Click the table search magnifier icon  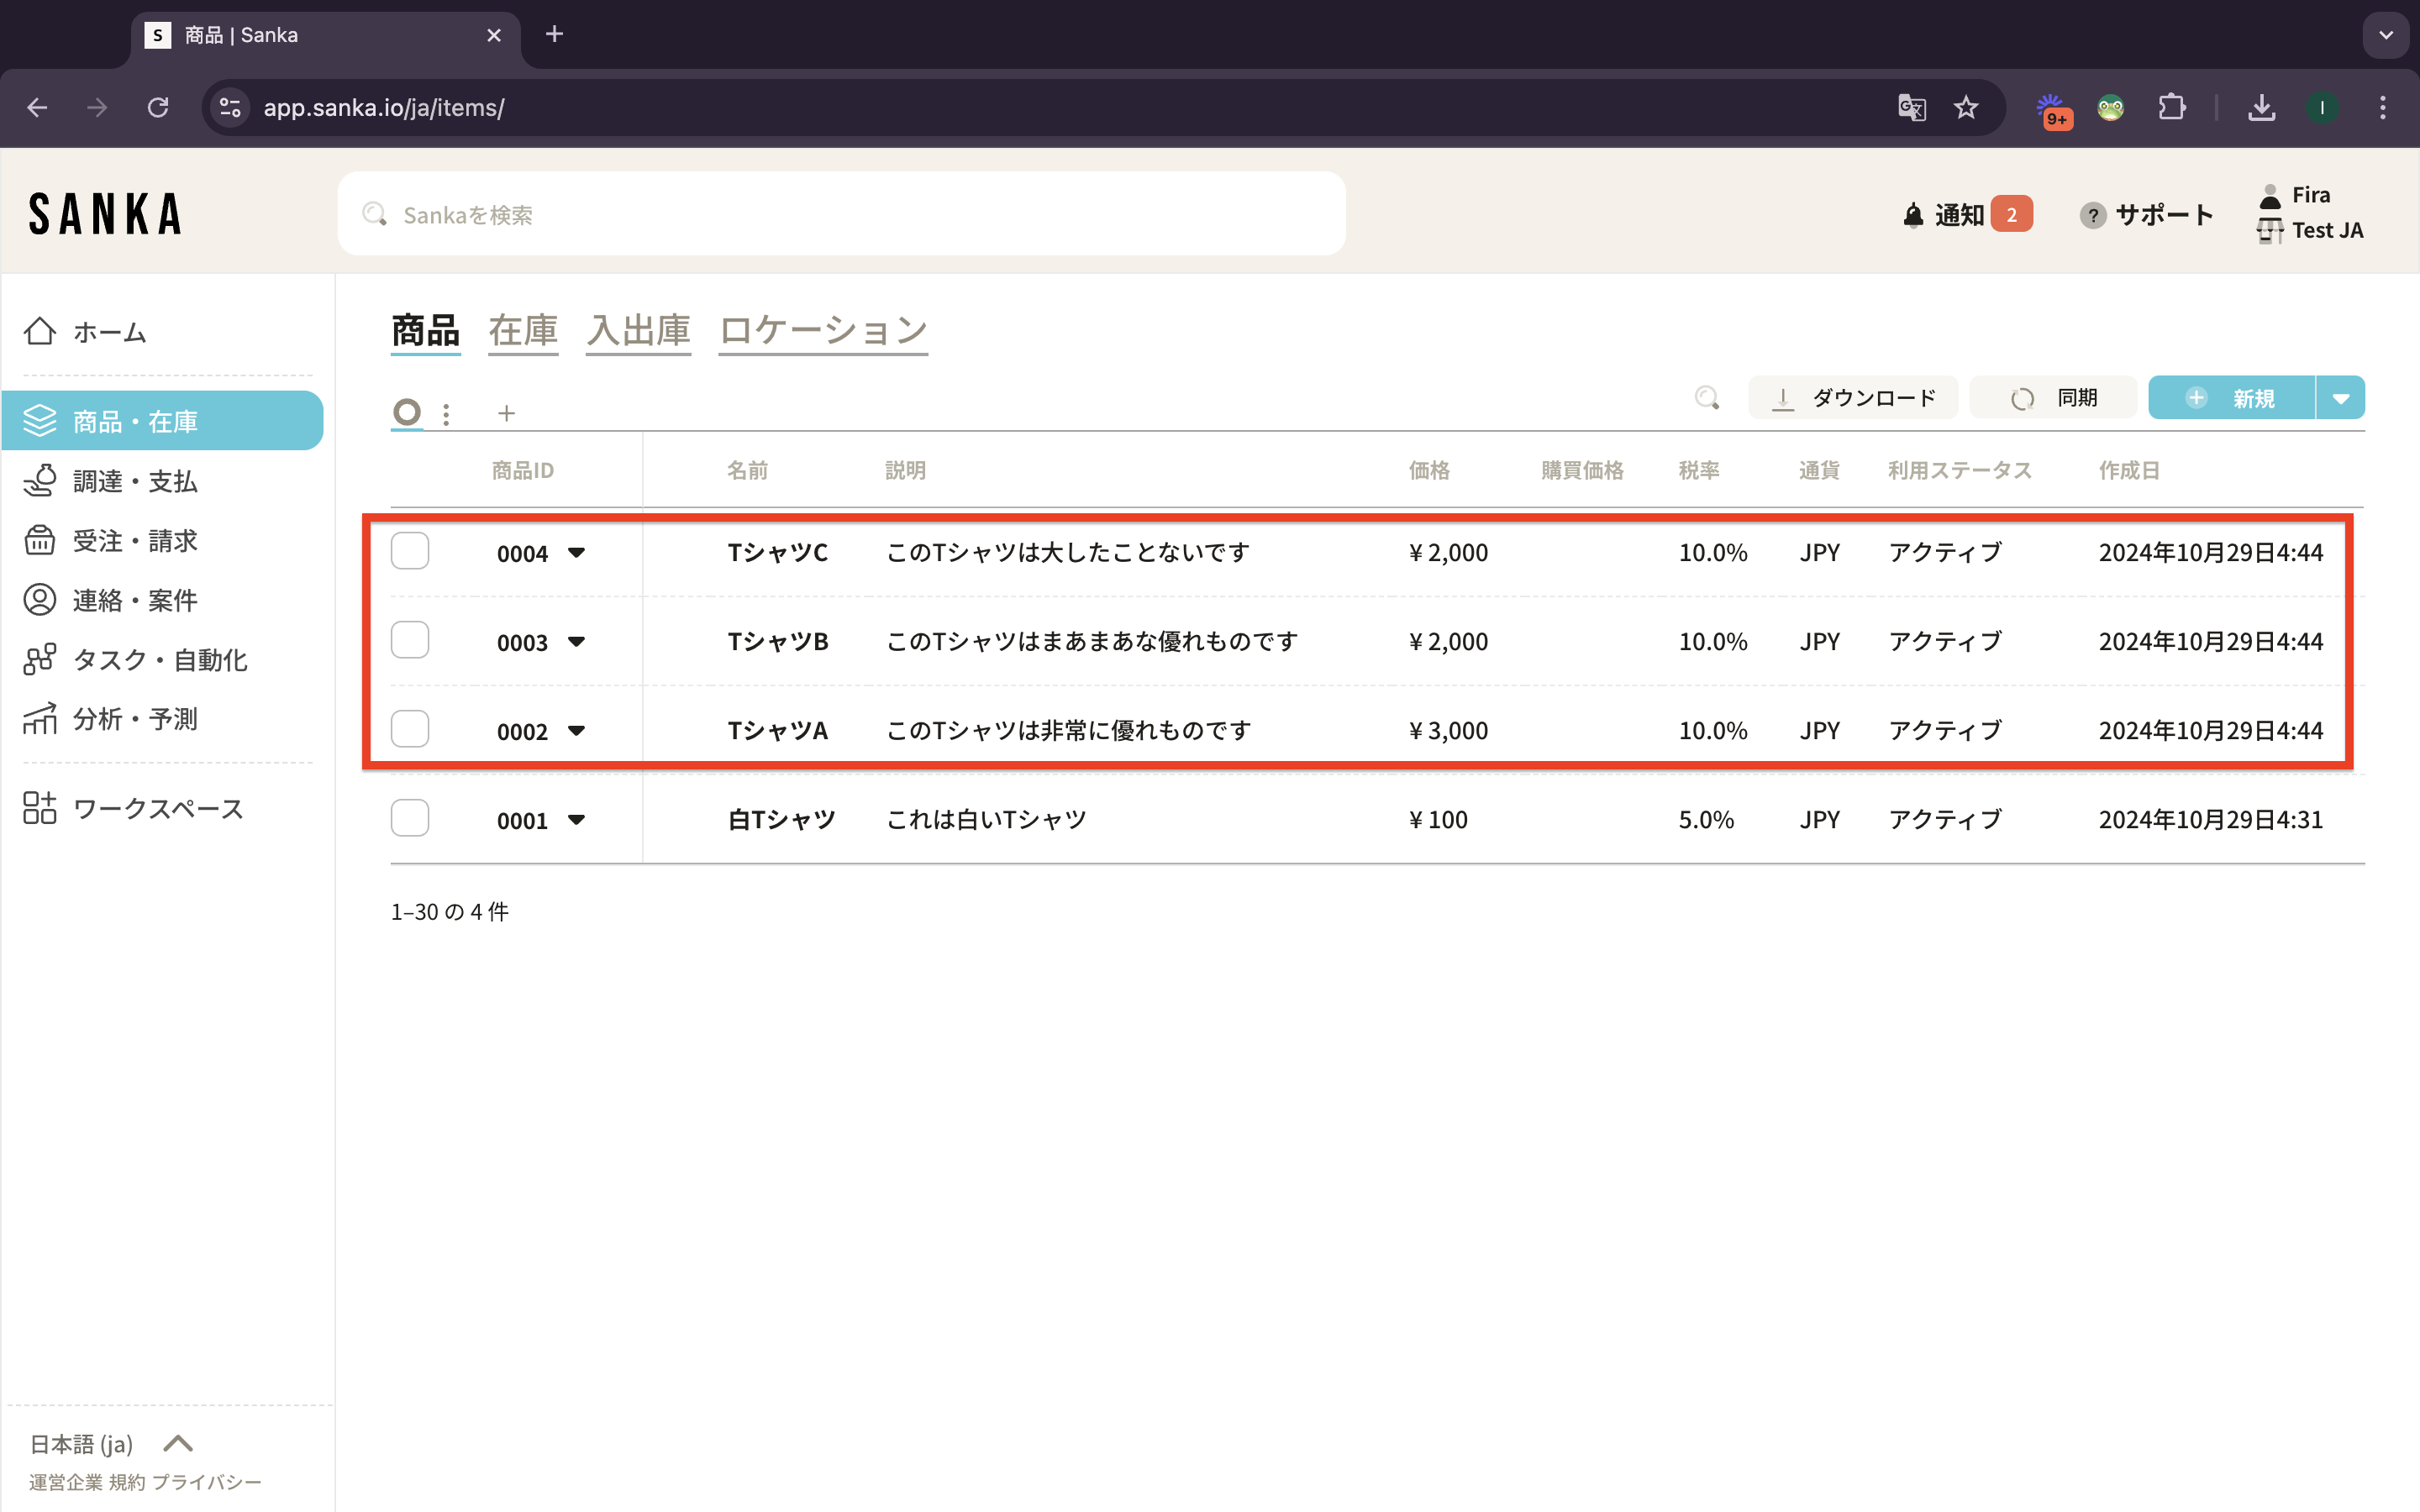point(1707,398)
